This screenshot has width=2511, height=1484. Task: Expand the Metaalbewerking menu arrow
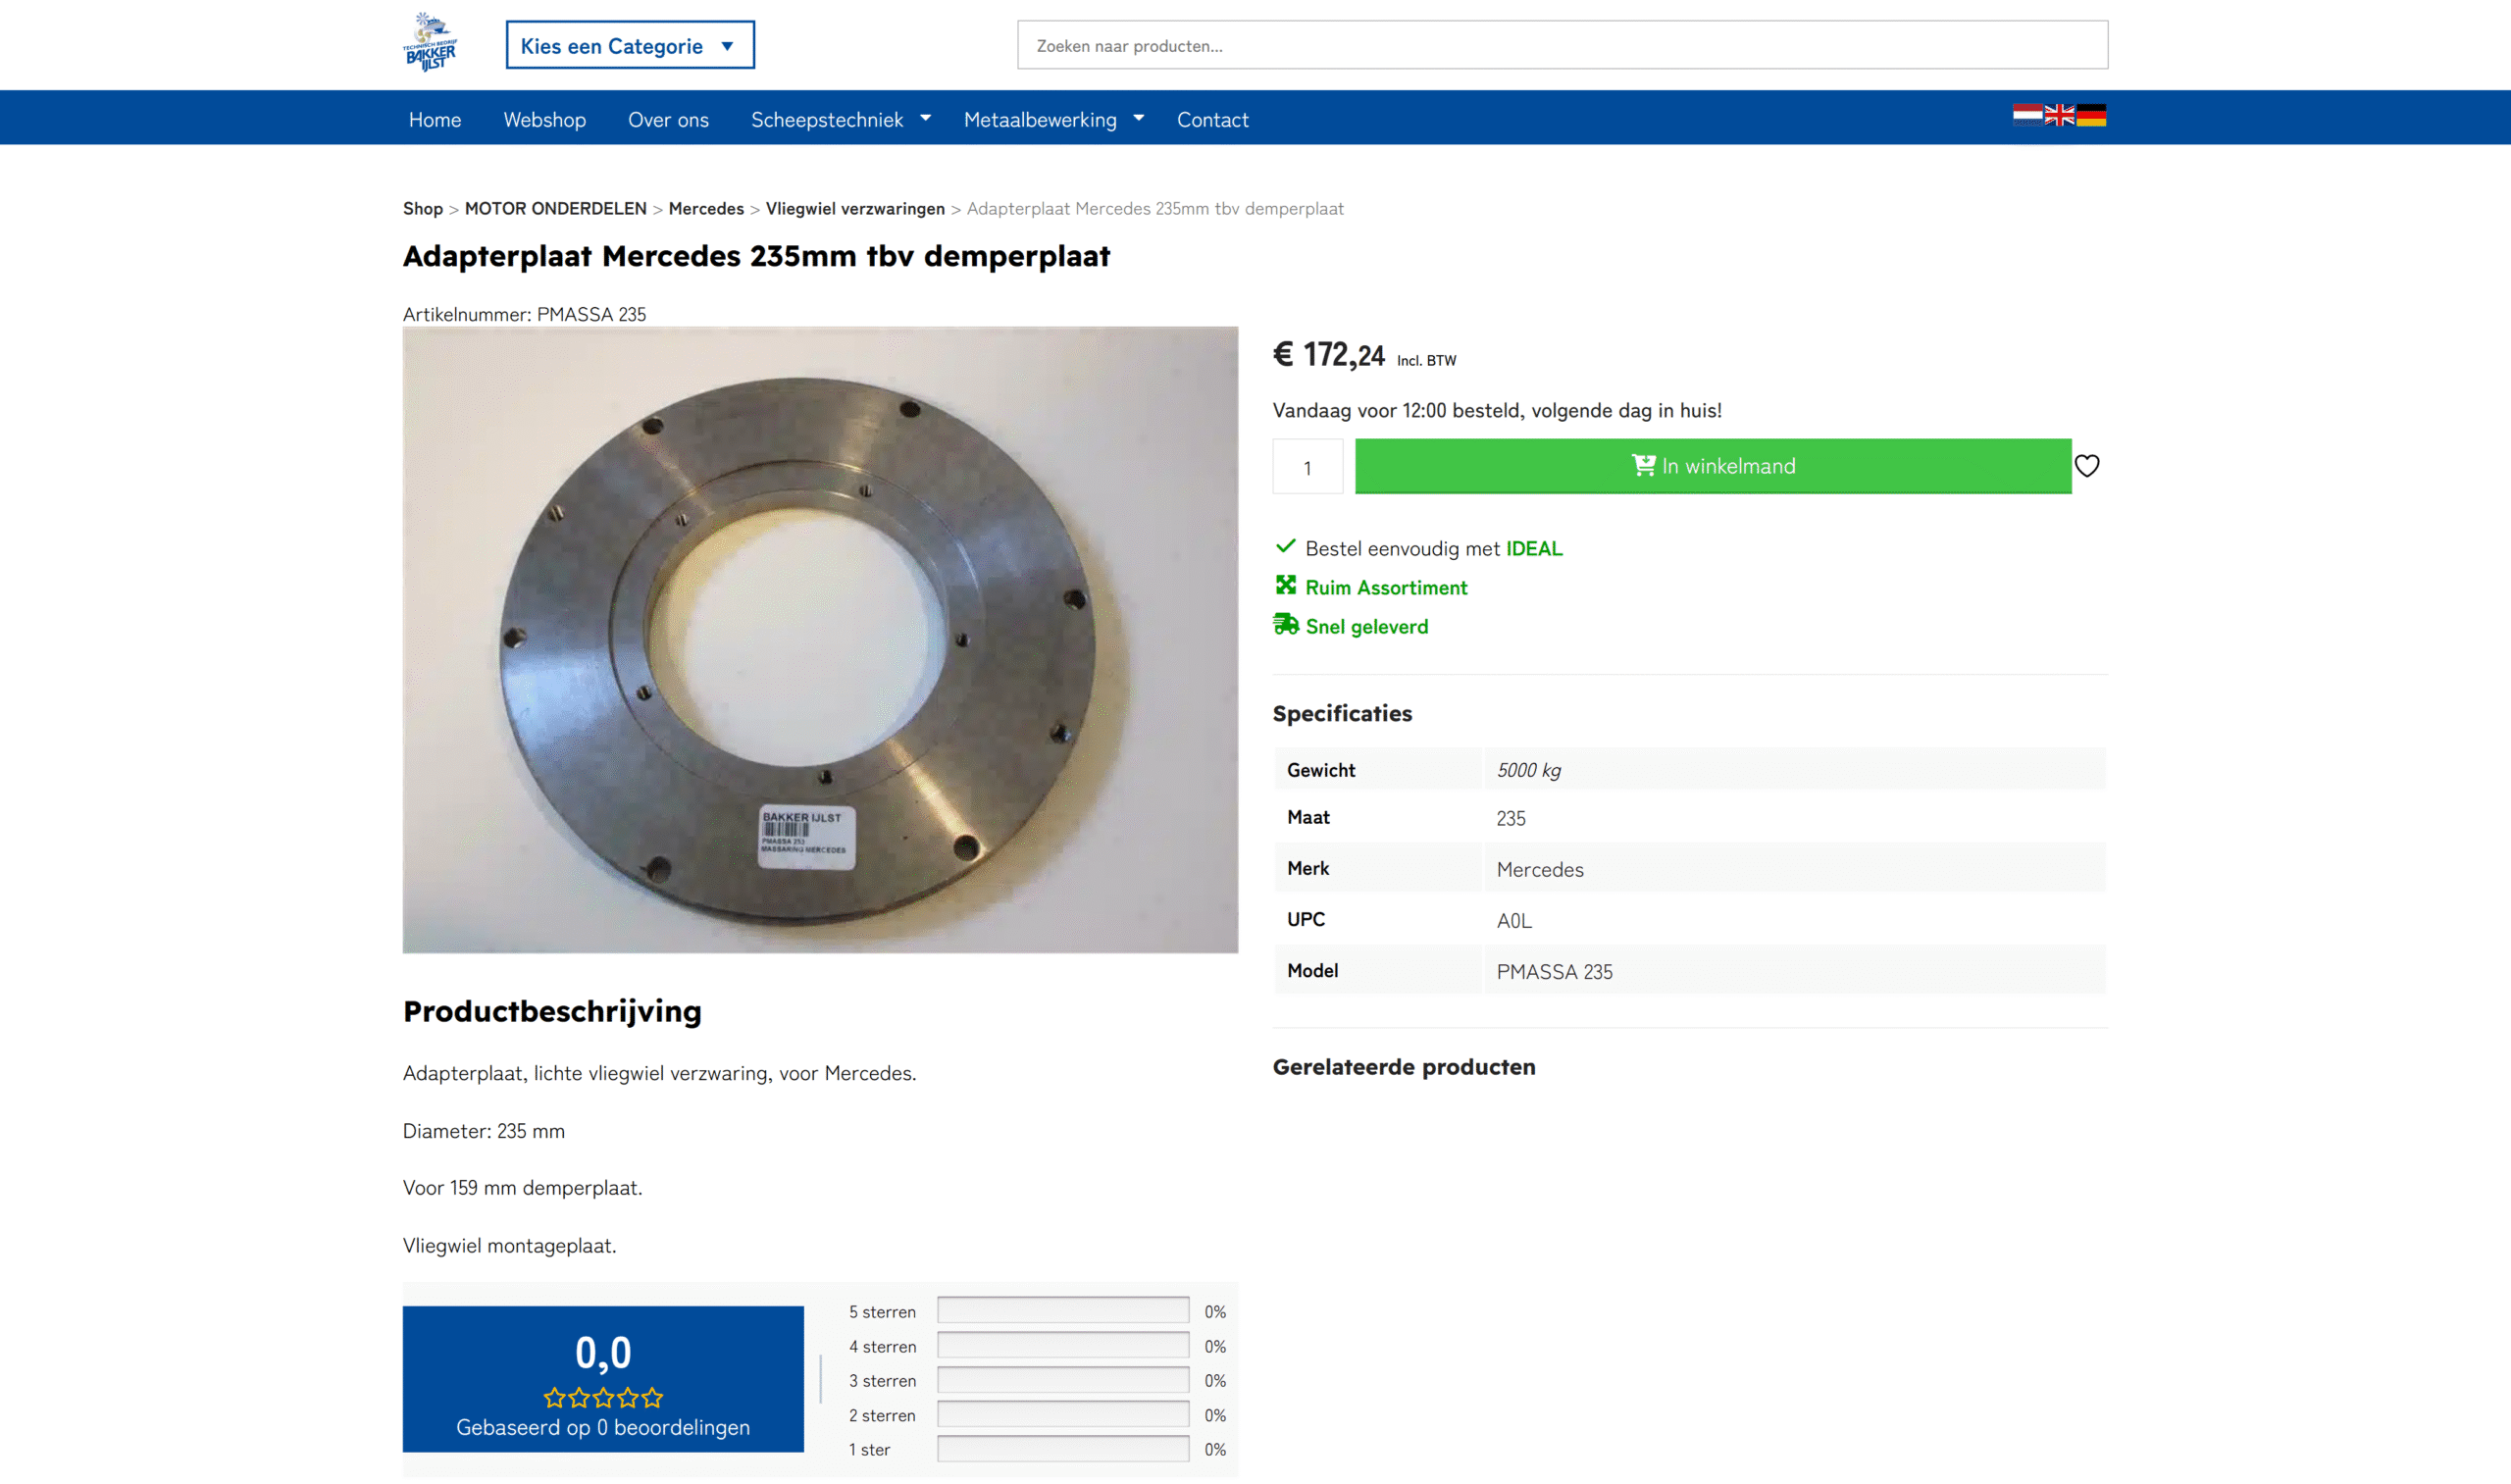(x=1138, y=118)
